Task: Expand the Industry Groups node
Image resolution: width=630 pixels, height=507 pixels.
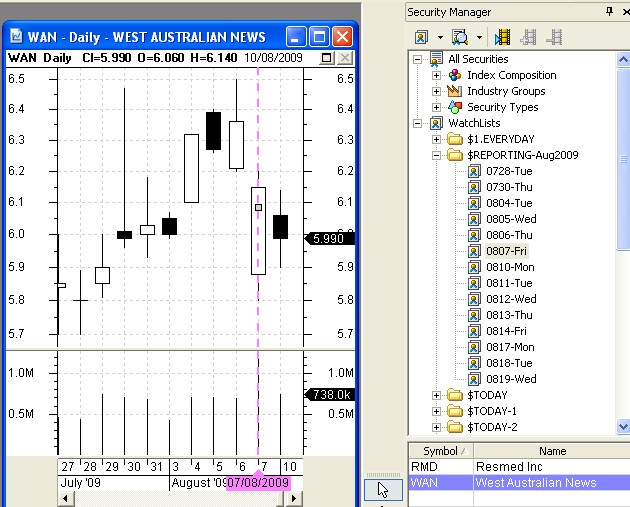Action: [436, 92]
